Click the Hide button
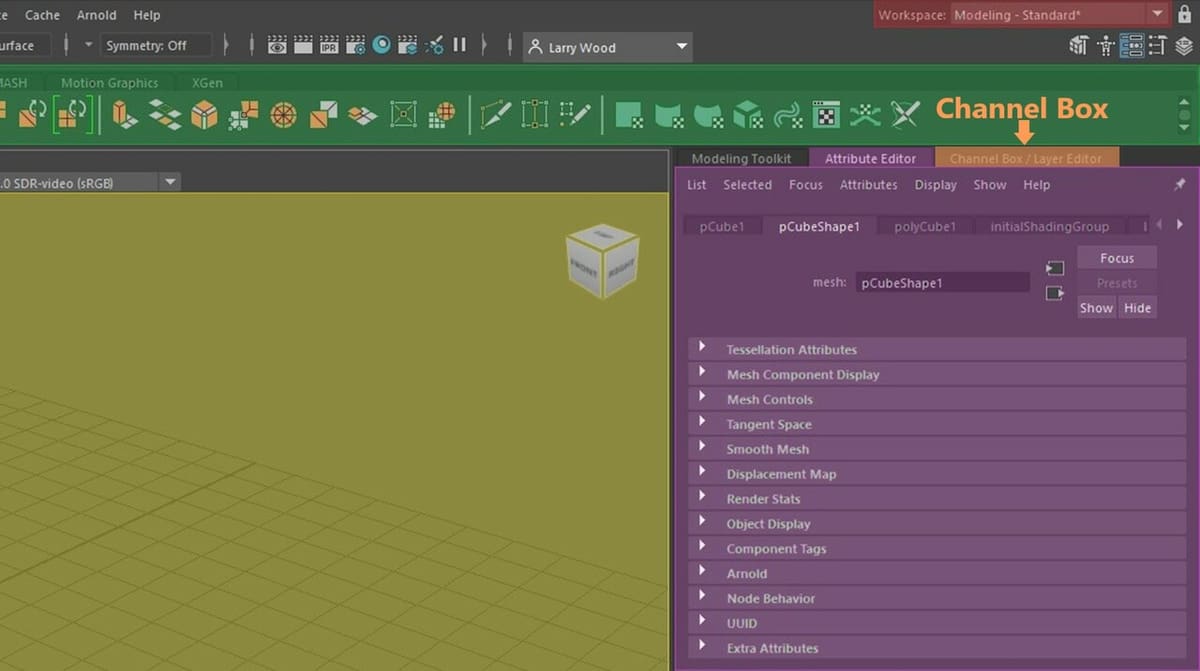Image resolution: width=1200 pixels, height=671 pixels. 1137,308
